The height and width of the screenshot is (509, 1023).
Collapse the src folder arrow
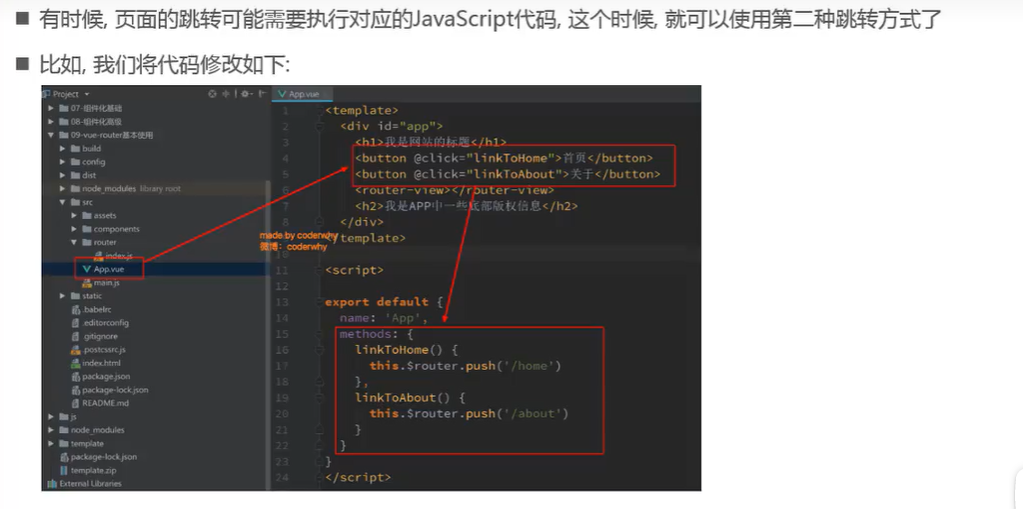coord(63,202)
